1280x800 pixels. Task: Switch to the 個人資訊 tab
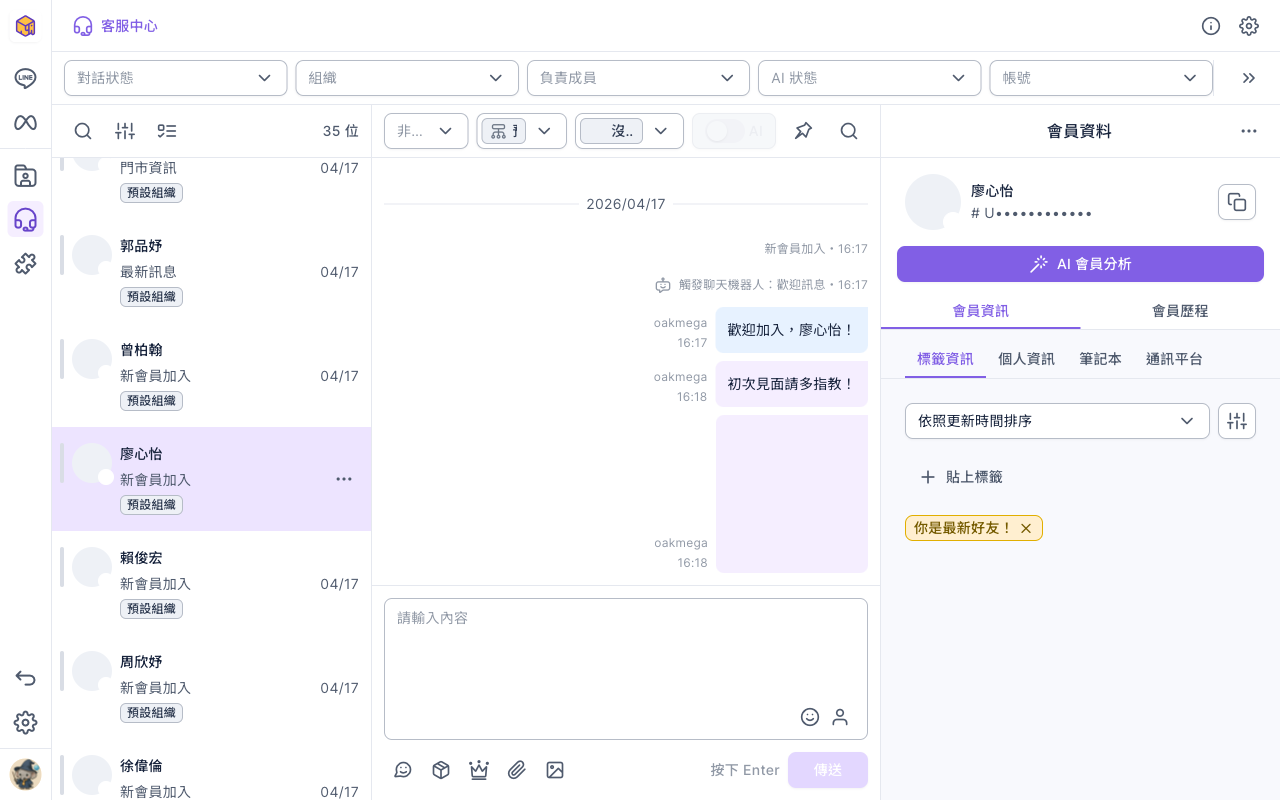click(1026, 359)
